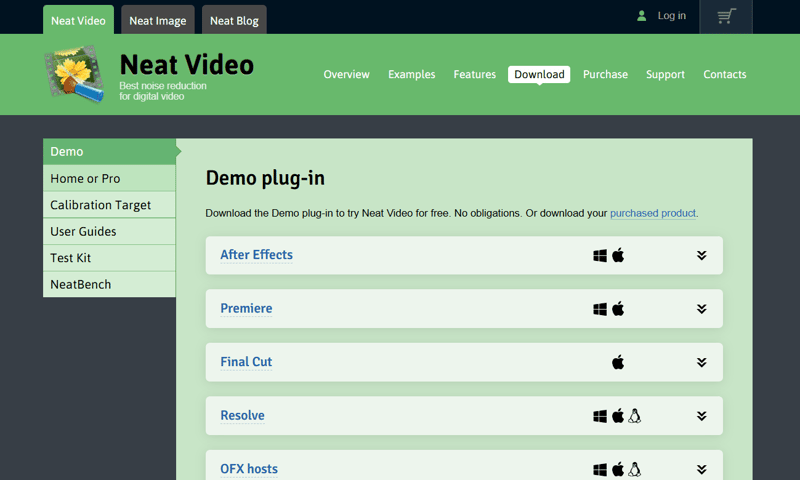The image size is (800, 480).
Task: Click the Windows icon in OFX hosts row
Action: [600, 470]
